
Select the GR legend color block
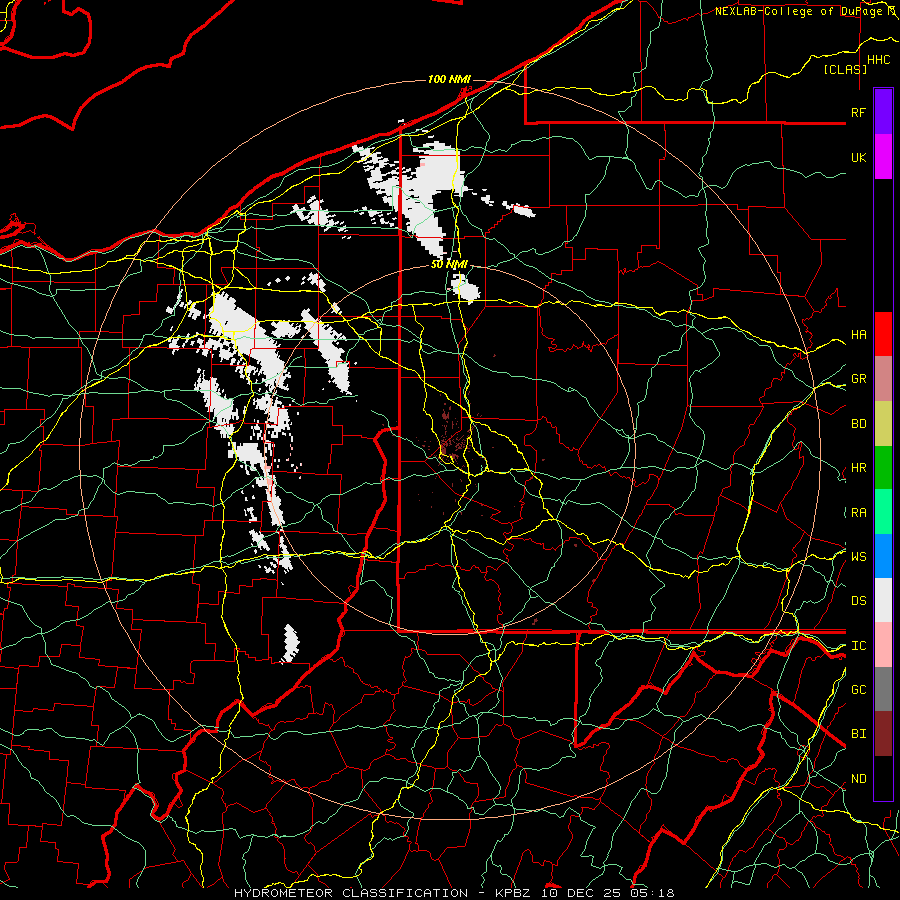(x=883, y=378)
